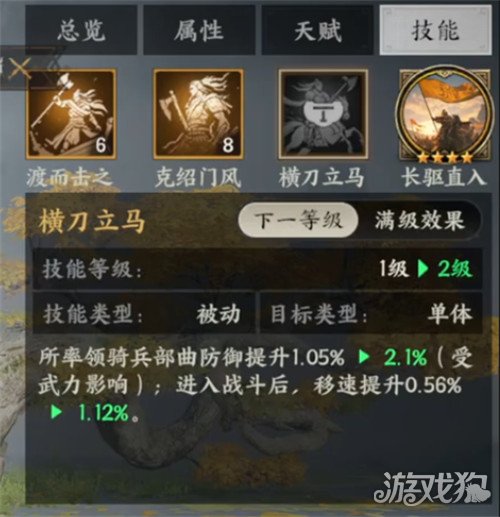Select the 渡而击之 skill icon
500x517 pixels.
[71, 114]
